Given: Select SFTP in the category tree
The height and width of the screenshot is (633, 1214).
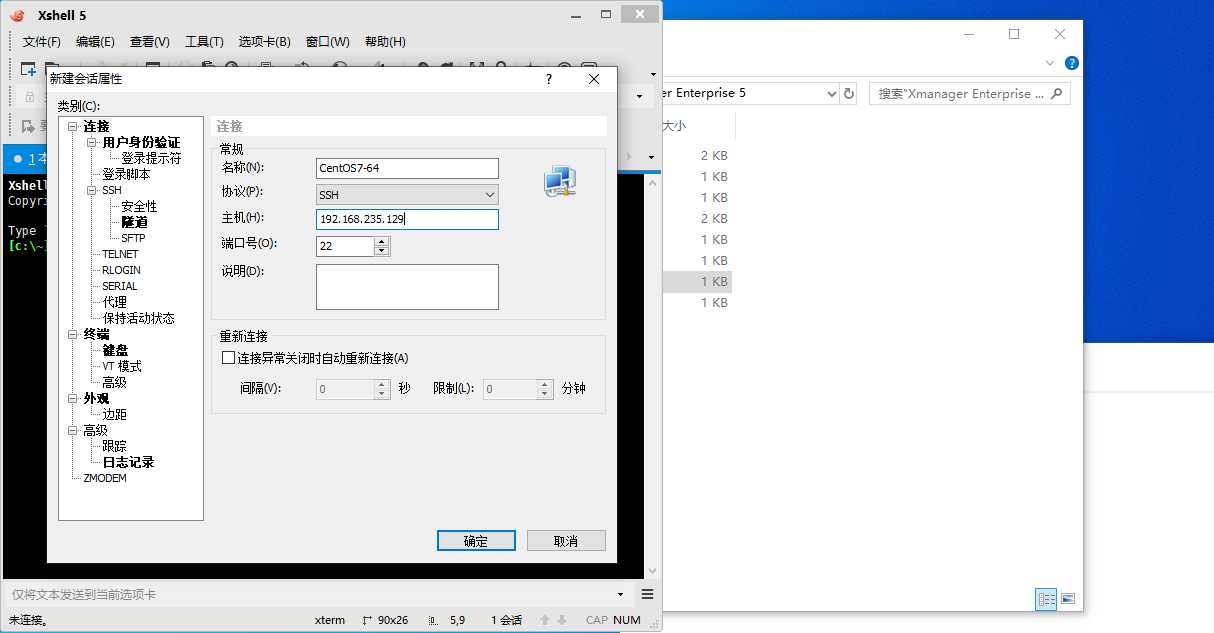Looking at the screenshot, I should (x=133, y=238).
